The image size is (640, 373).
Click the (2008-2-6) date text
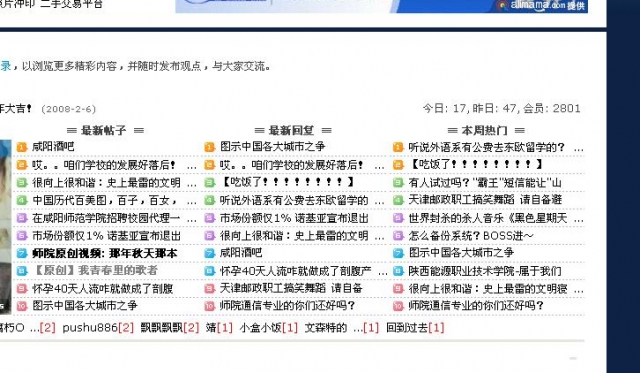pyautogui.click(x=69, y=109)
